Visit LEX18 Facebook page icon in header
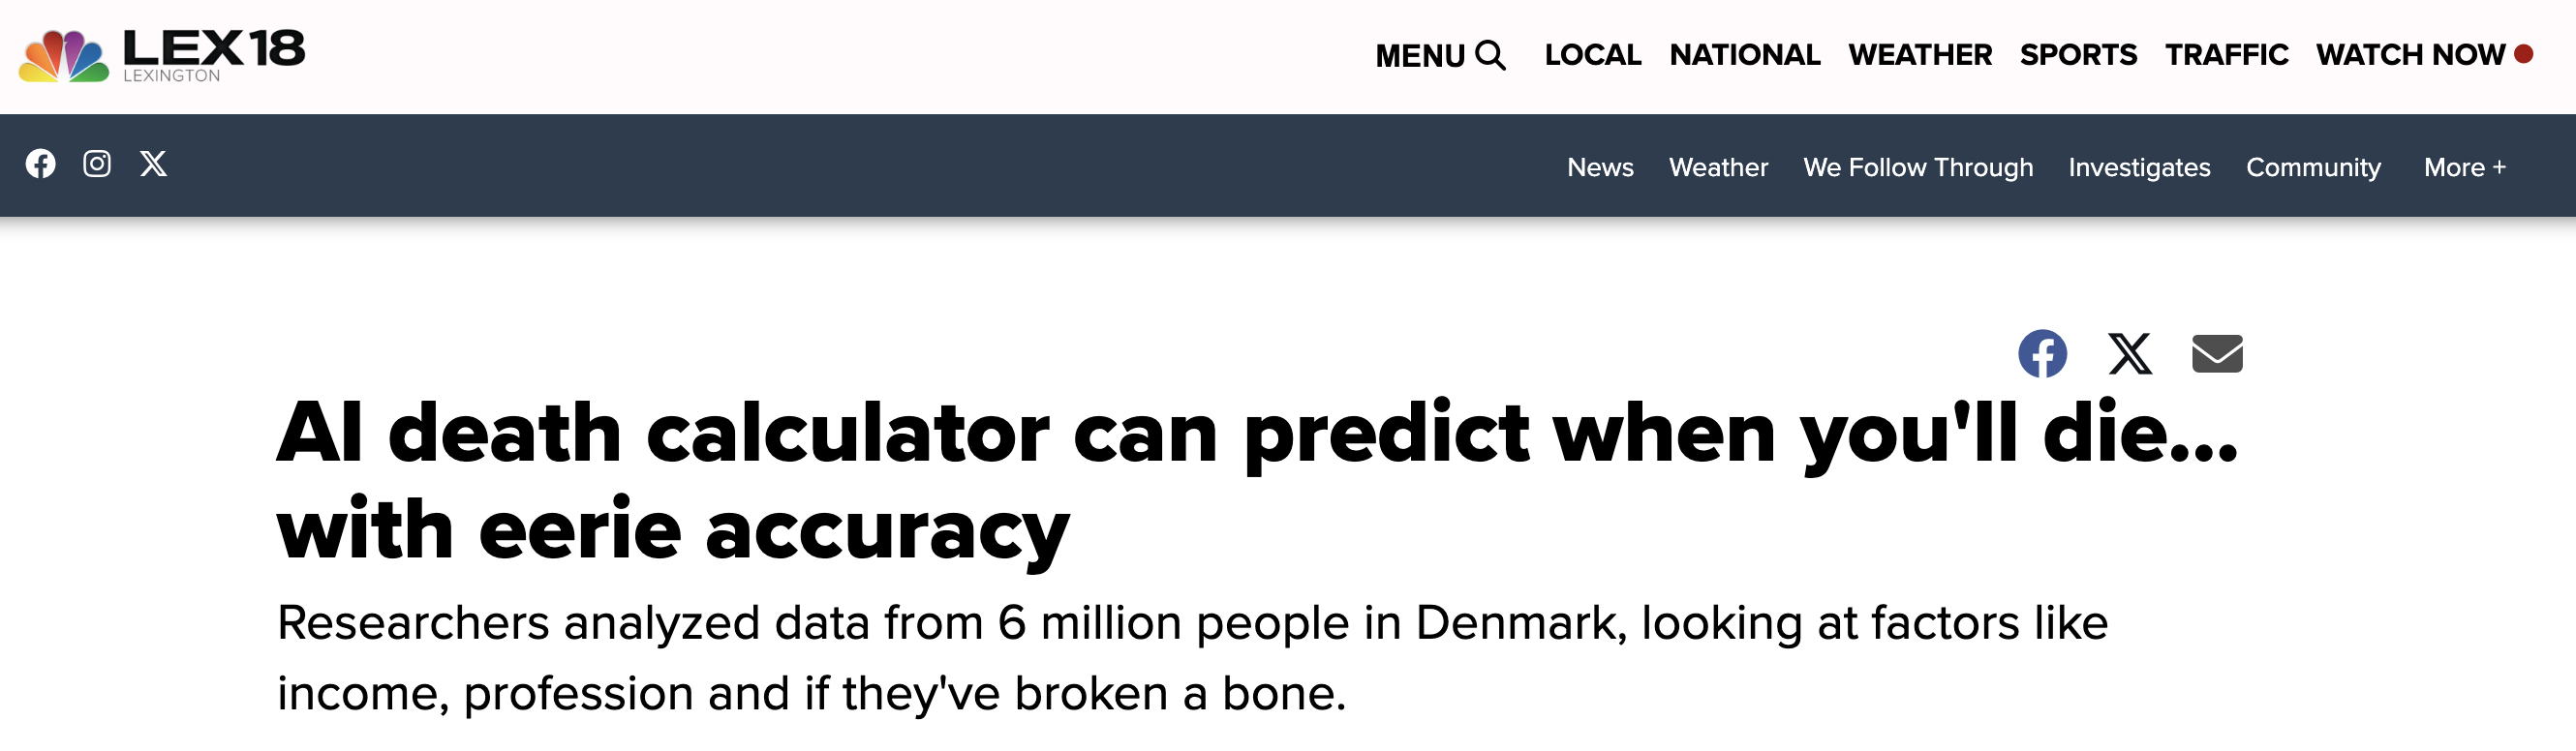2576x751 pixels. tap(41, 164)
